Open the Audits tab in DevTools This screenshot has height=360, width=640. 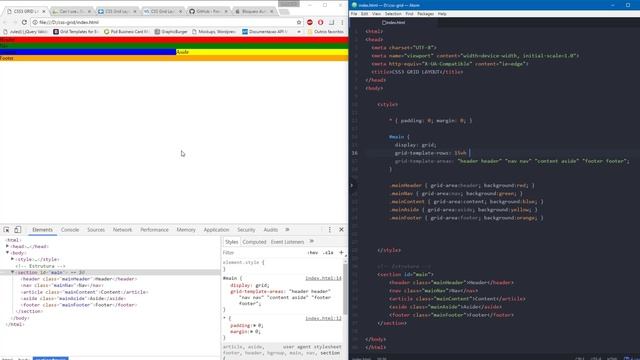pos(271,230)
